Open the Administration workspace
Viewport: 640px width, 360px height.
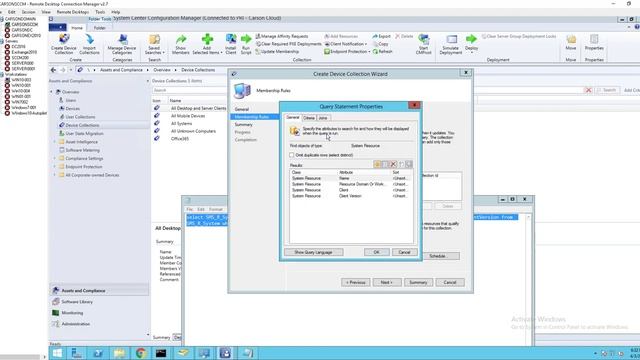tap(76, 324)
